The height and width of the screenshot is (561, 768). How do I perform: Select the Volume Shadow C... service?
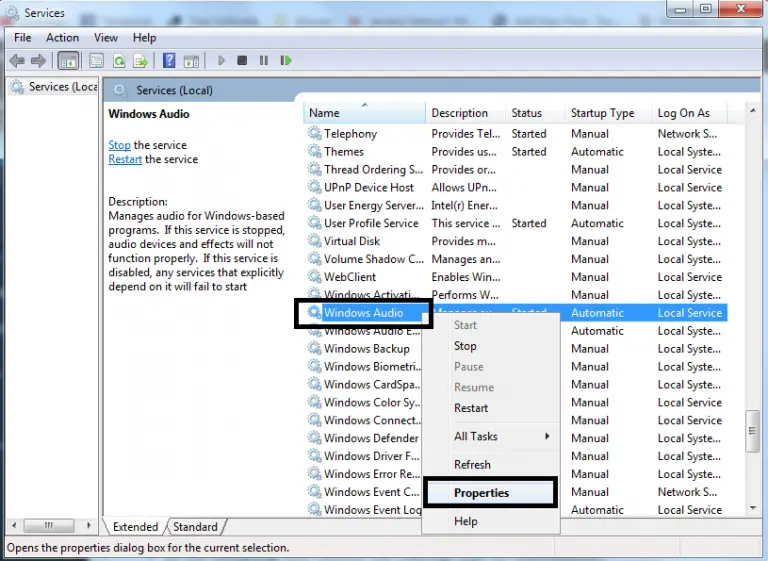[x=374, y=259]
